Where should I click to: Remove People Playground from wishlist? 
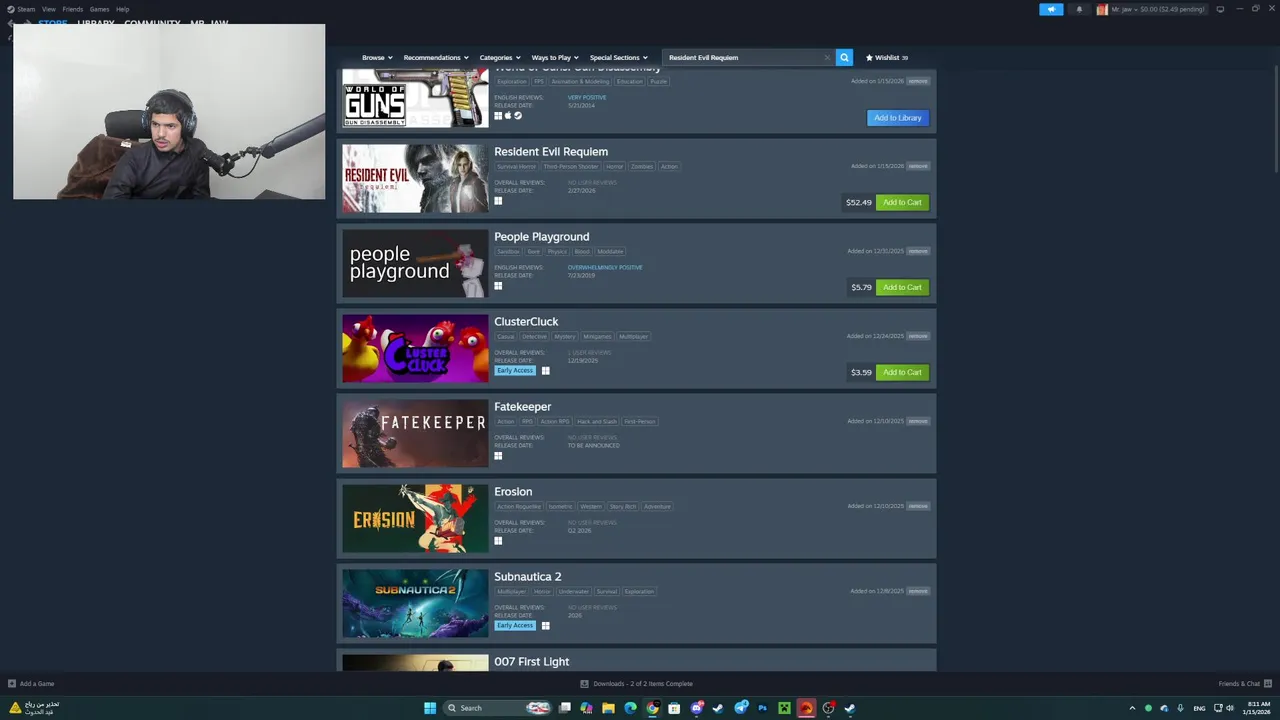[918, 251]
